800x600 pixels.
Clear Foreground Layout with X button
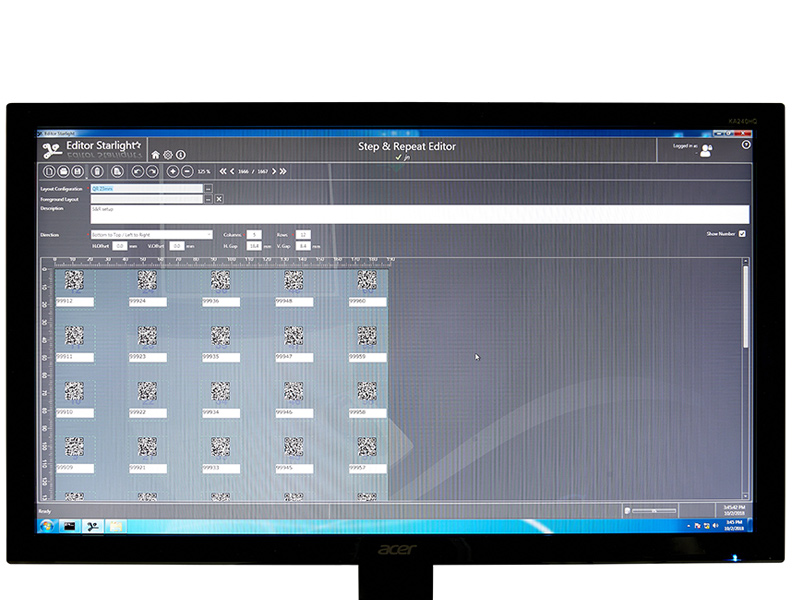pyautogui.click(x=219, y=199)
